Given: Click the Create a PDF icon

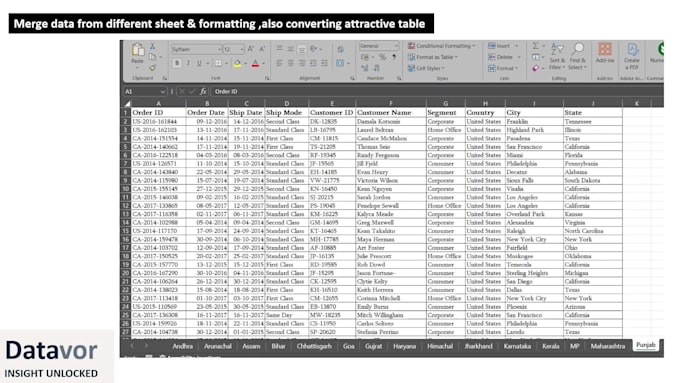Looking at the screenshot, I should point(632,49).
